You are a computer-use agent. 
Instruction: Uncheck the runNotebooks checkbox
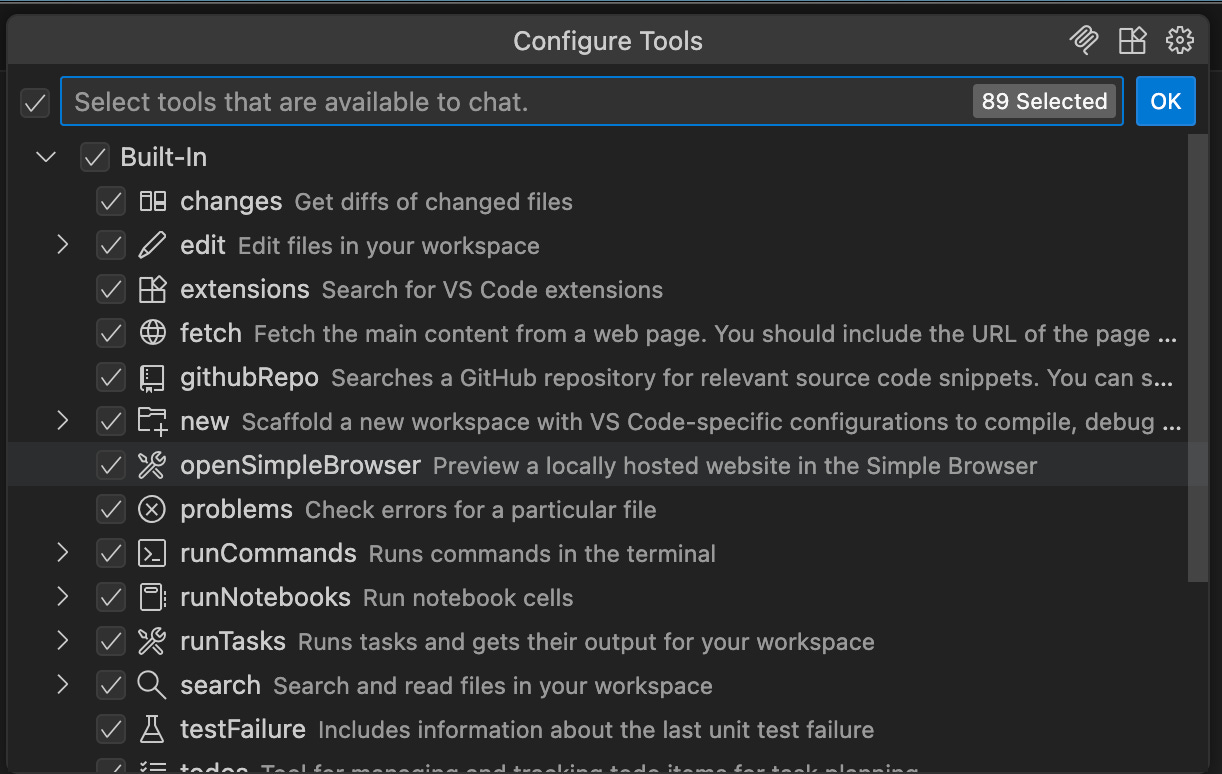tap(111, 598)
